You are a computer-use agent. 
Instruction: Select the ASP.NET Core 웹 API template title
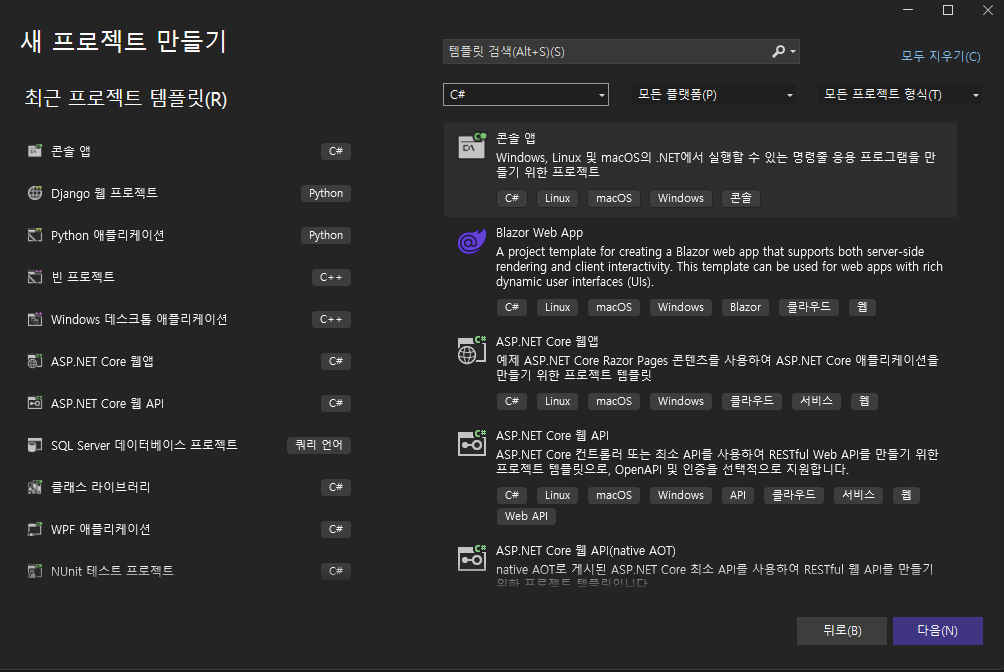tap(552, 436)
